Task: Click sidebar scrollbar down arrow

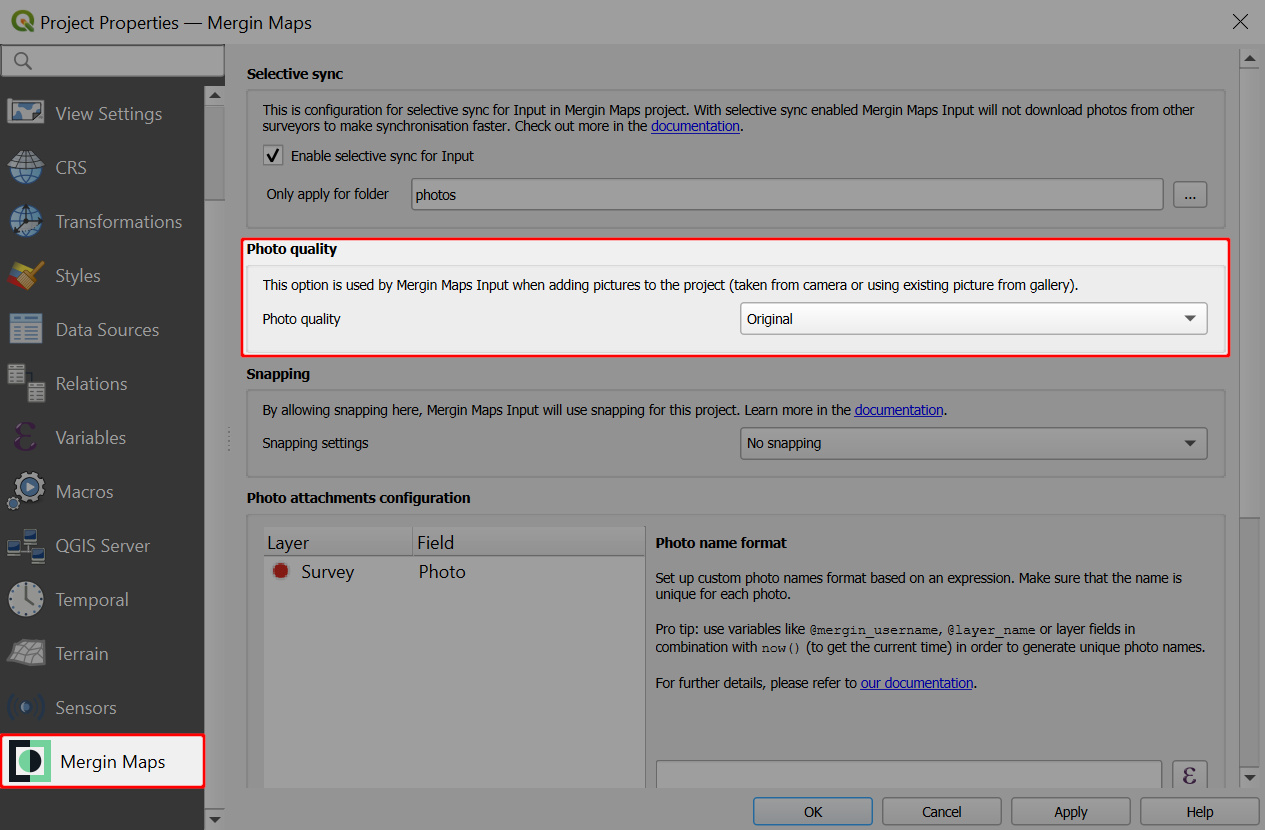Action: pyautogui.click(x=214, y=820)
